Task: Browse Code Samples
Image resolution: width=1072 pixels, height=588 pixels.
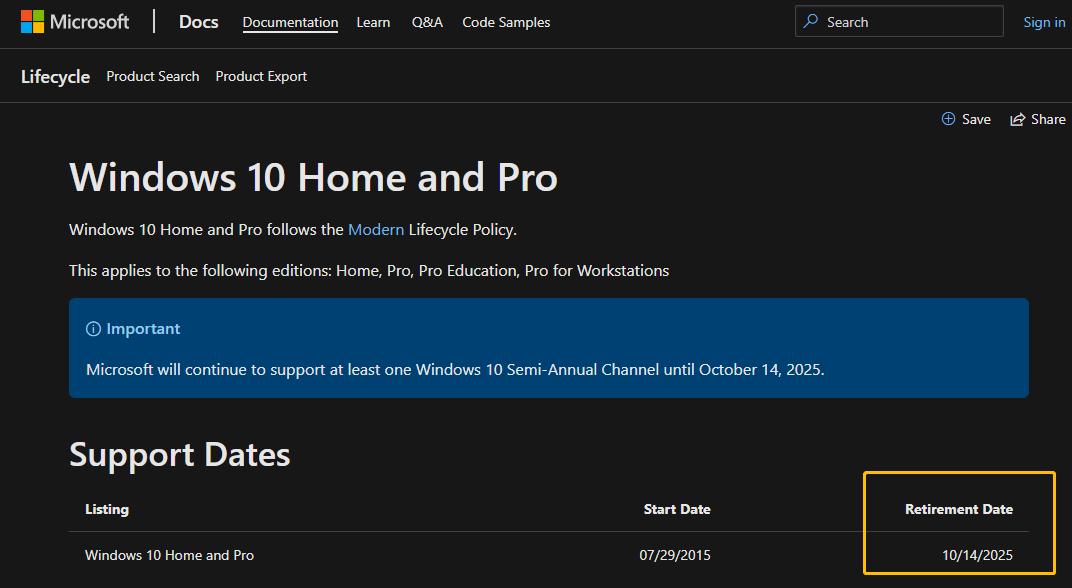Action: [506, 22]
